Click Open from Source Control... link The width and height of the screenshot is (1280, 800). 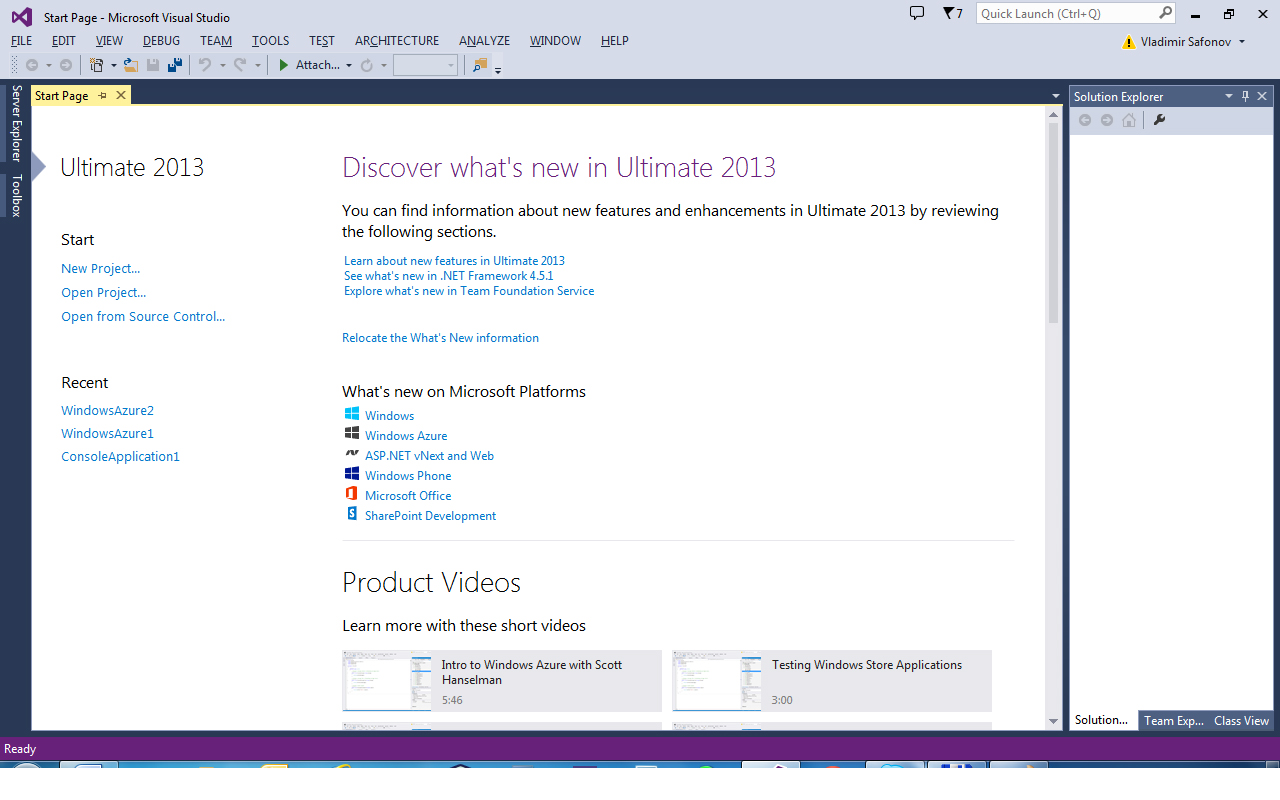coord(143,316)
